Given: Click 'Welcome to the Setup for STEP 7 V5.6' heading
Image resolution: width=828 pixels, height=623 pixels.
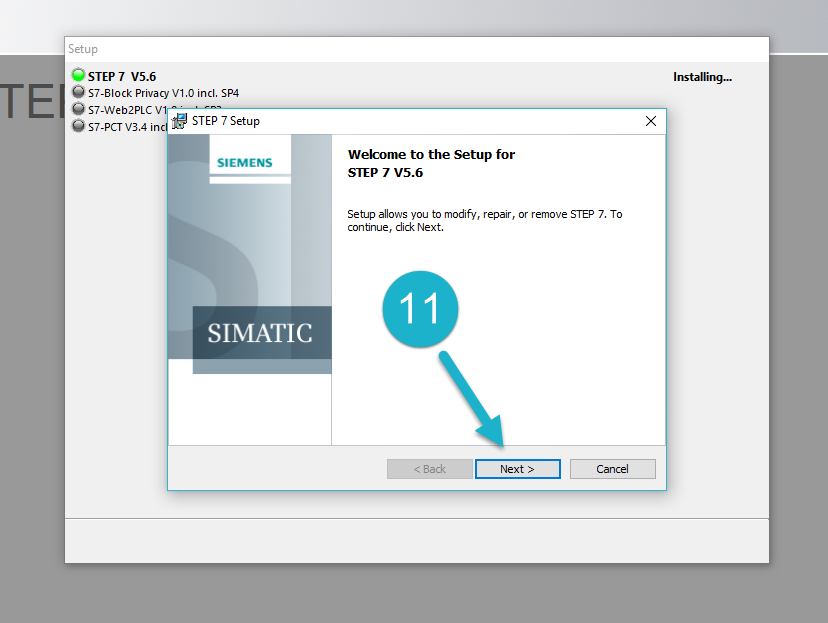Looking at the screenshot, I should [x=431, y=163].
